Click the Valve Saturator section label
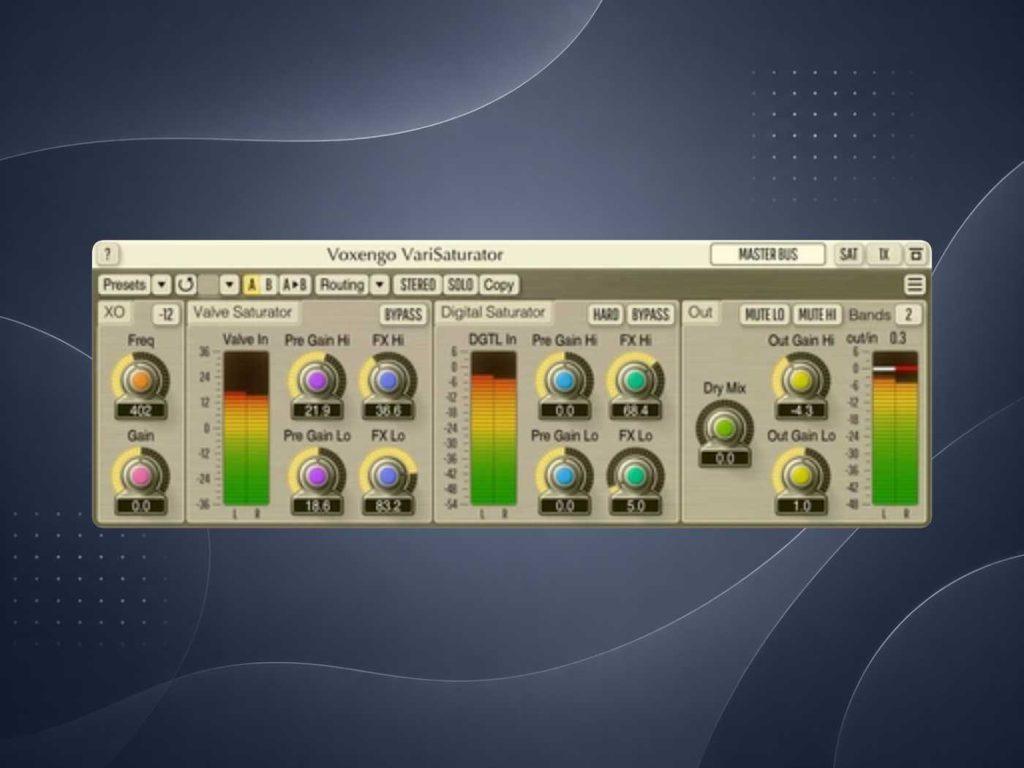The height and width of the screenshot is (768, 1024). coord(242,312)
